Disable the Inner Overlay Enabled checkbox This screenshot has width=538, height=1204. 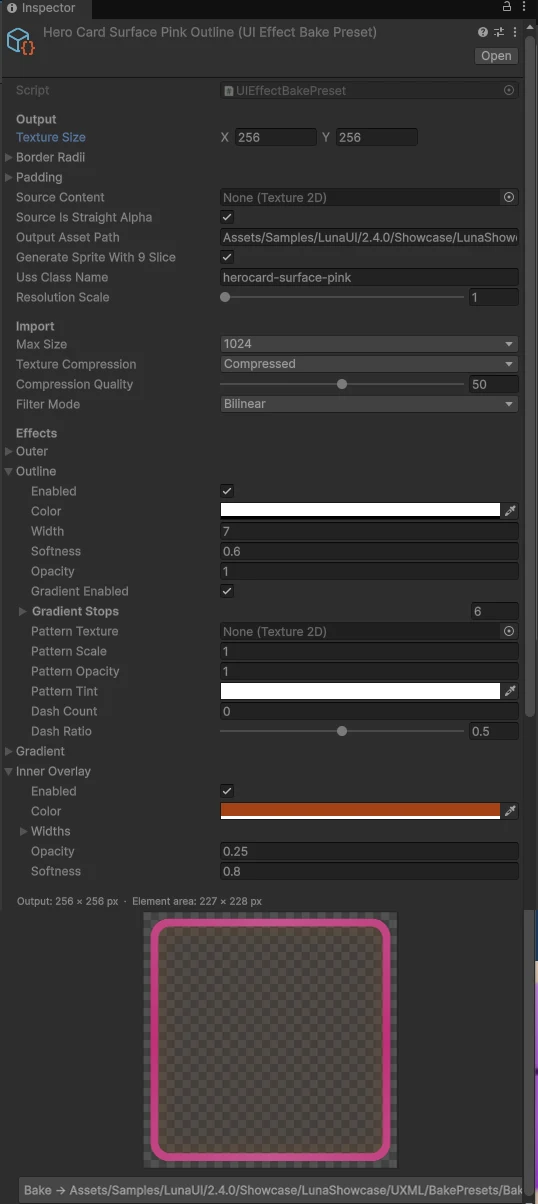[x=227, y=791]
